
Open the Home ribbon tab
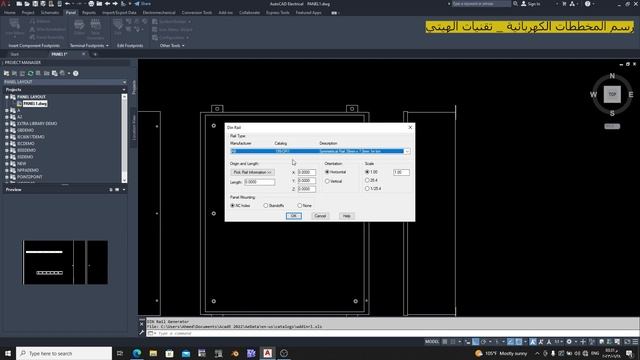pos(9,13)
